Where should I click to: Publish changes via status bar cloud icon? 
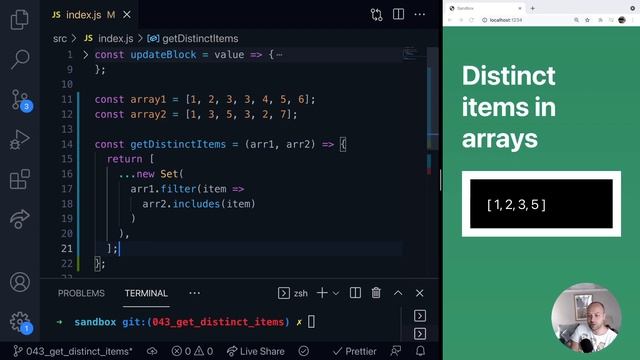click(x=152, y=351)
